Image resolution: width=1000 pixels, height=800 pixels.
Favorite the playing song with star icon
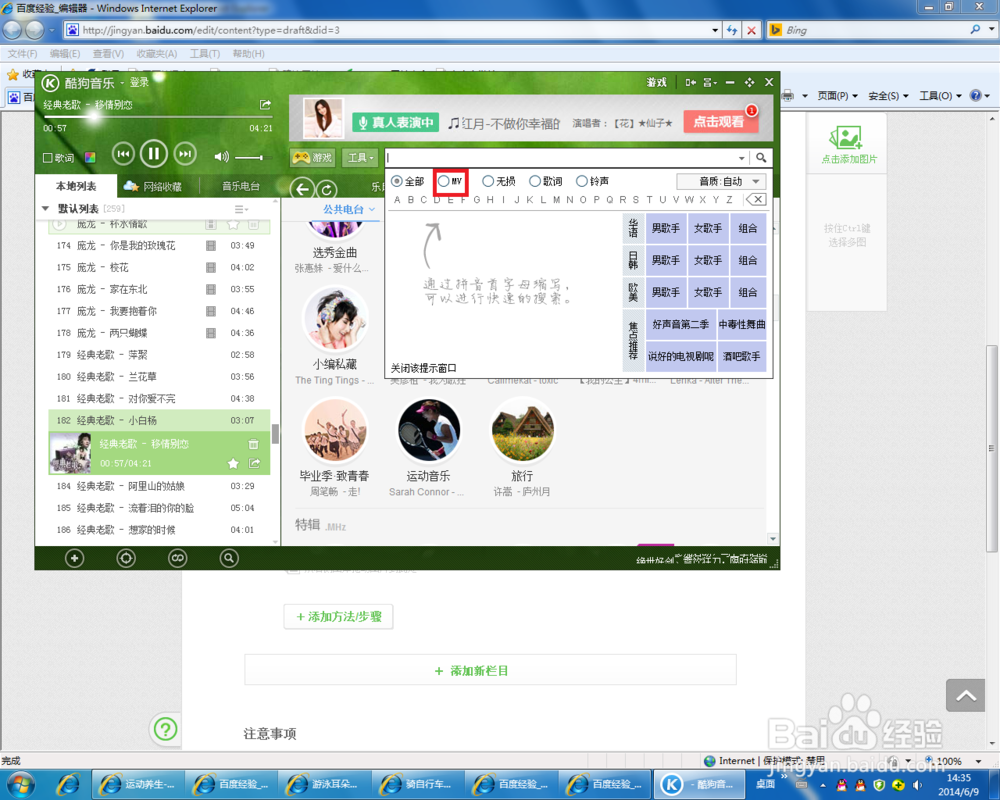[233, 464]
